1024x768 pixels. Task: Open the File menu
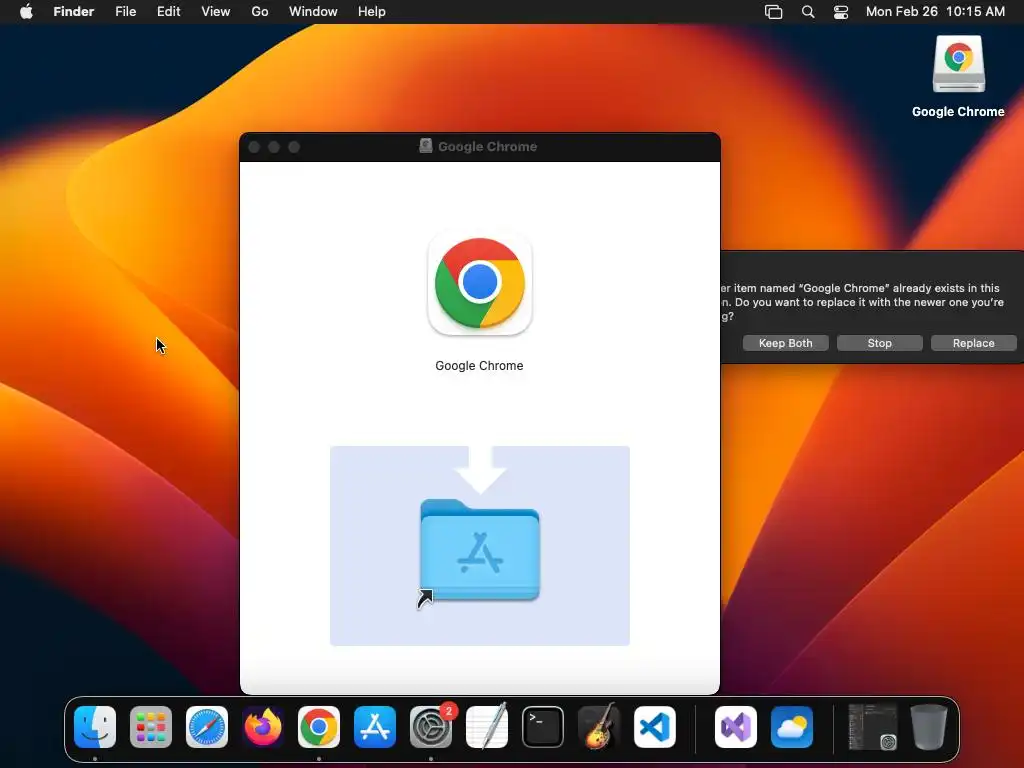tap(125, 11)
